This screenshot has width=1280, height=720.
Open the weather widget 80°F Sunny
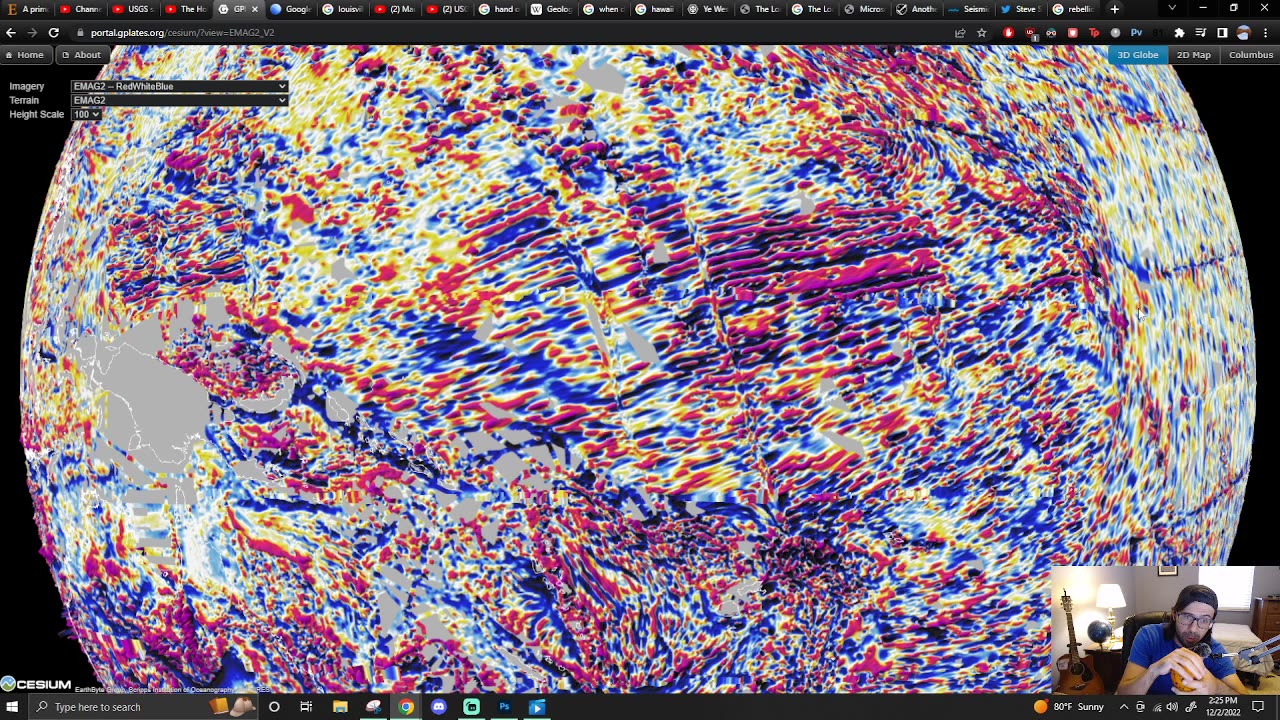coord(1068,707)
